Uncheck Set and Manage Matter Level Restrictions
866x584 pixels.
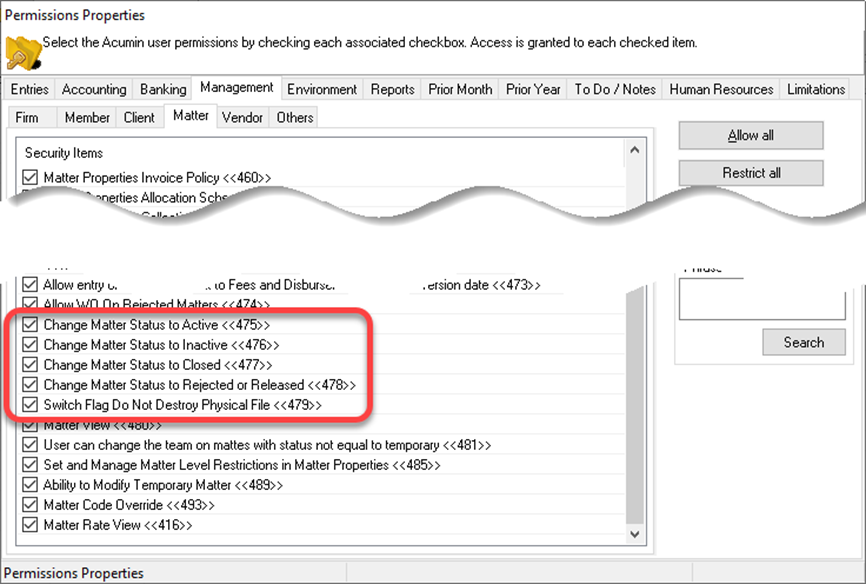(30, 465)
